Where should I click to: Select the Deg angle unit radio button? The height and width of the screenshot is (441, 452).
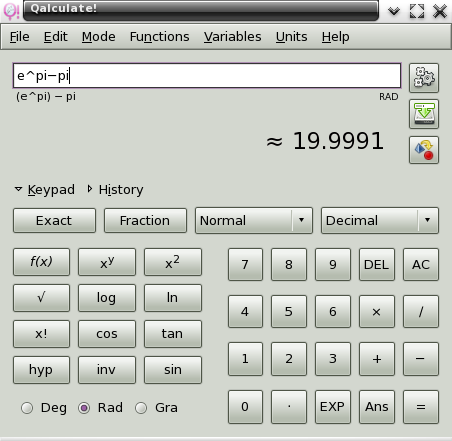27,408
